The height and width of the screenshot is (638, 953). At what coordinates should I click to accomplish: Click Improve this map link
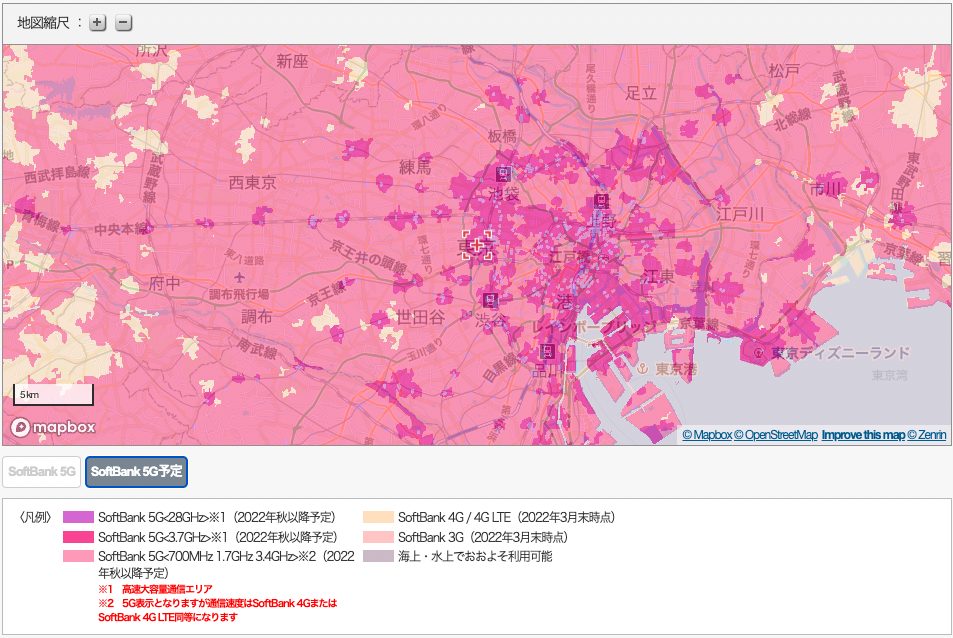coord(862,435)
